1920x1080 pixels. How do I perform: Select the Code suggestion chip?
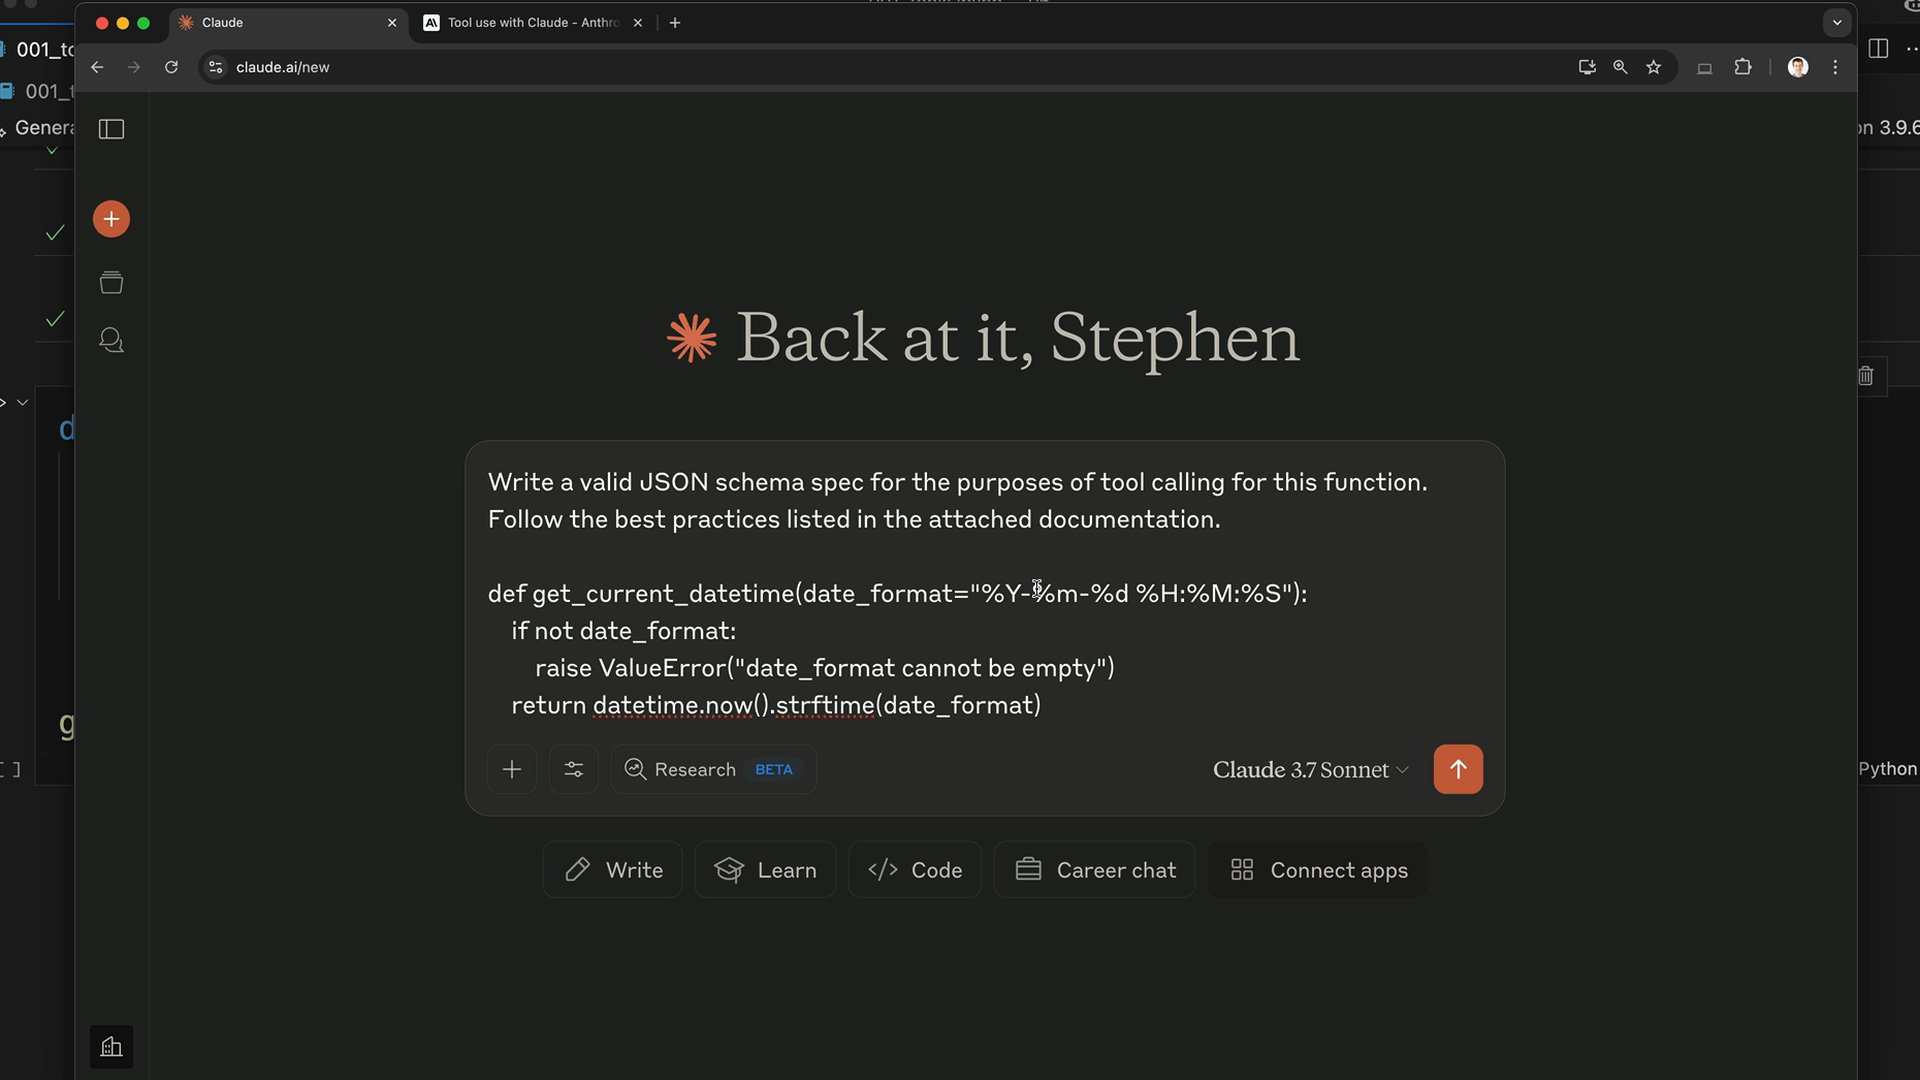[914, 870]
